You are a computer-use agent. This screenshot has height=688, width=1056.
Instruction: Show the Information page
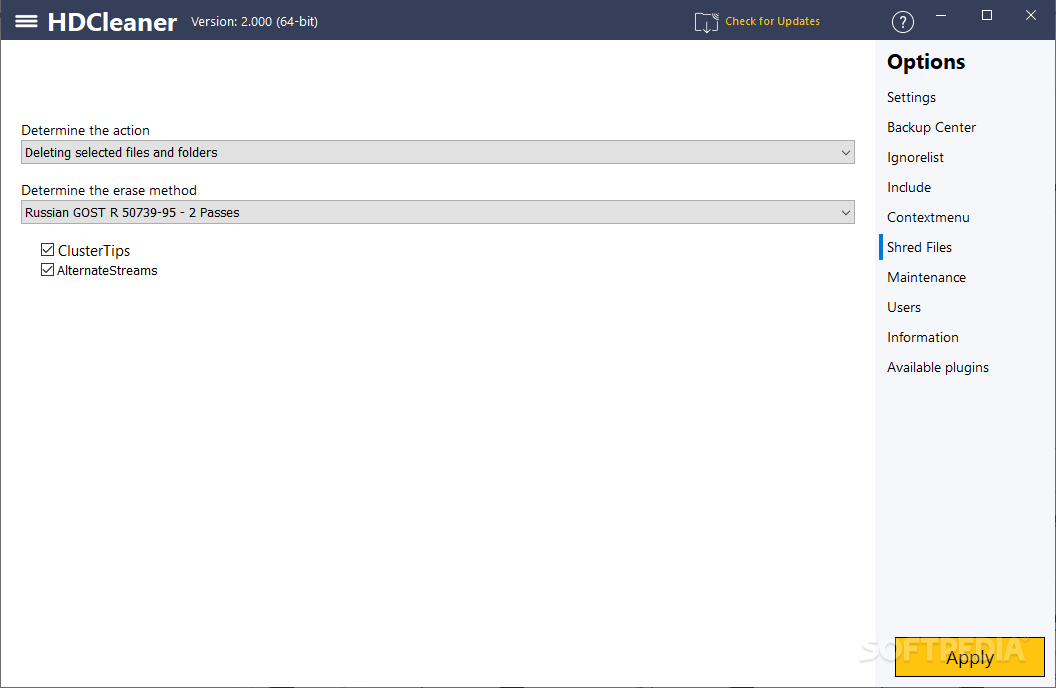click(x=923, y=337)
